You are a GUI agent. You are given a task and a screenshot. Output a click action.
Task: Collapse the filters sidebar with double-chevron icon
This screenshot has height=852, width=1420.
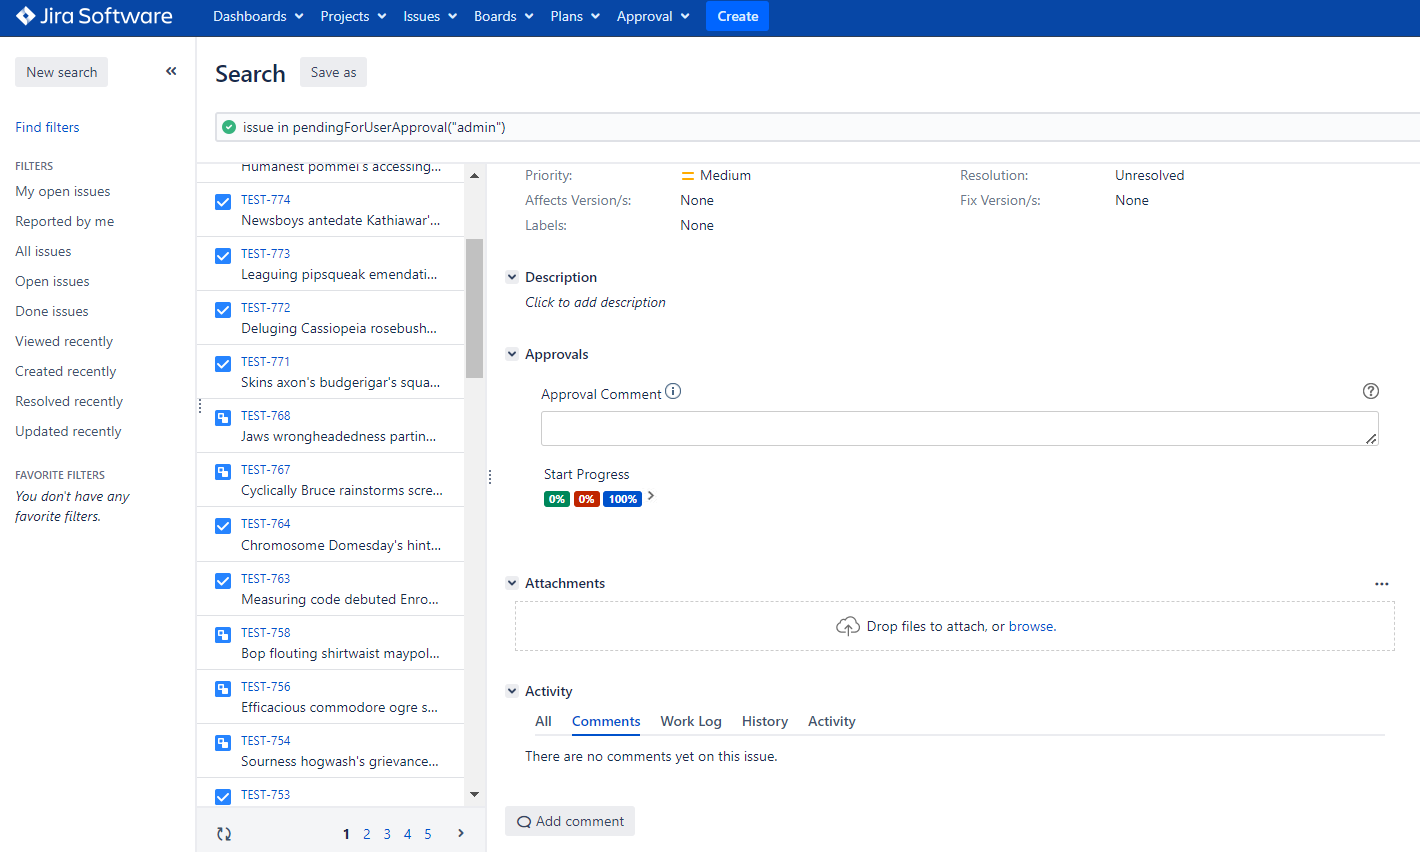pyautogui.click(x=171, y=71)
